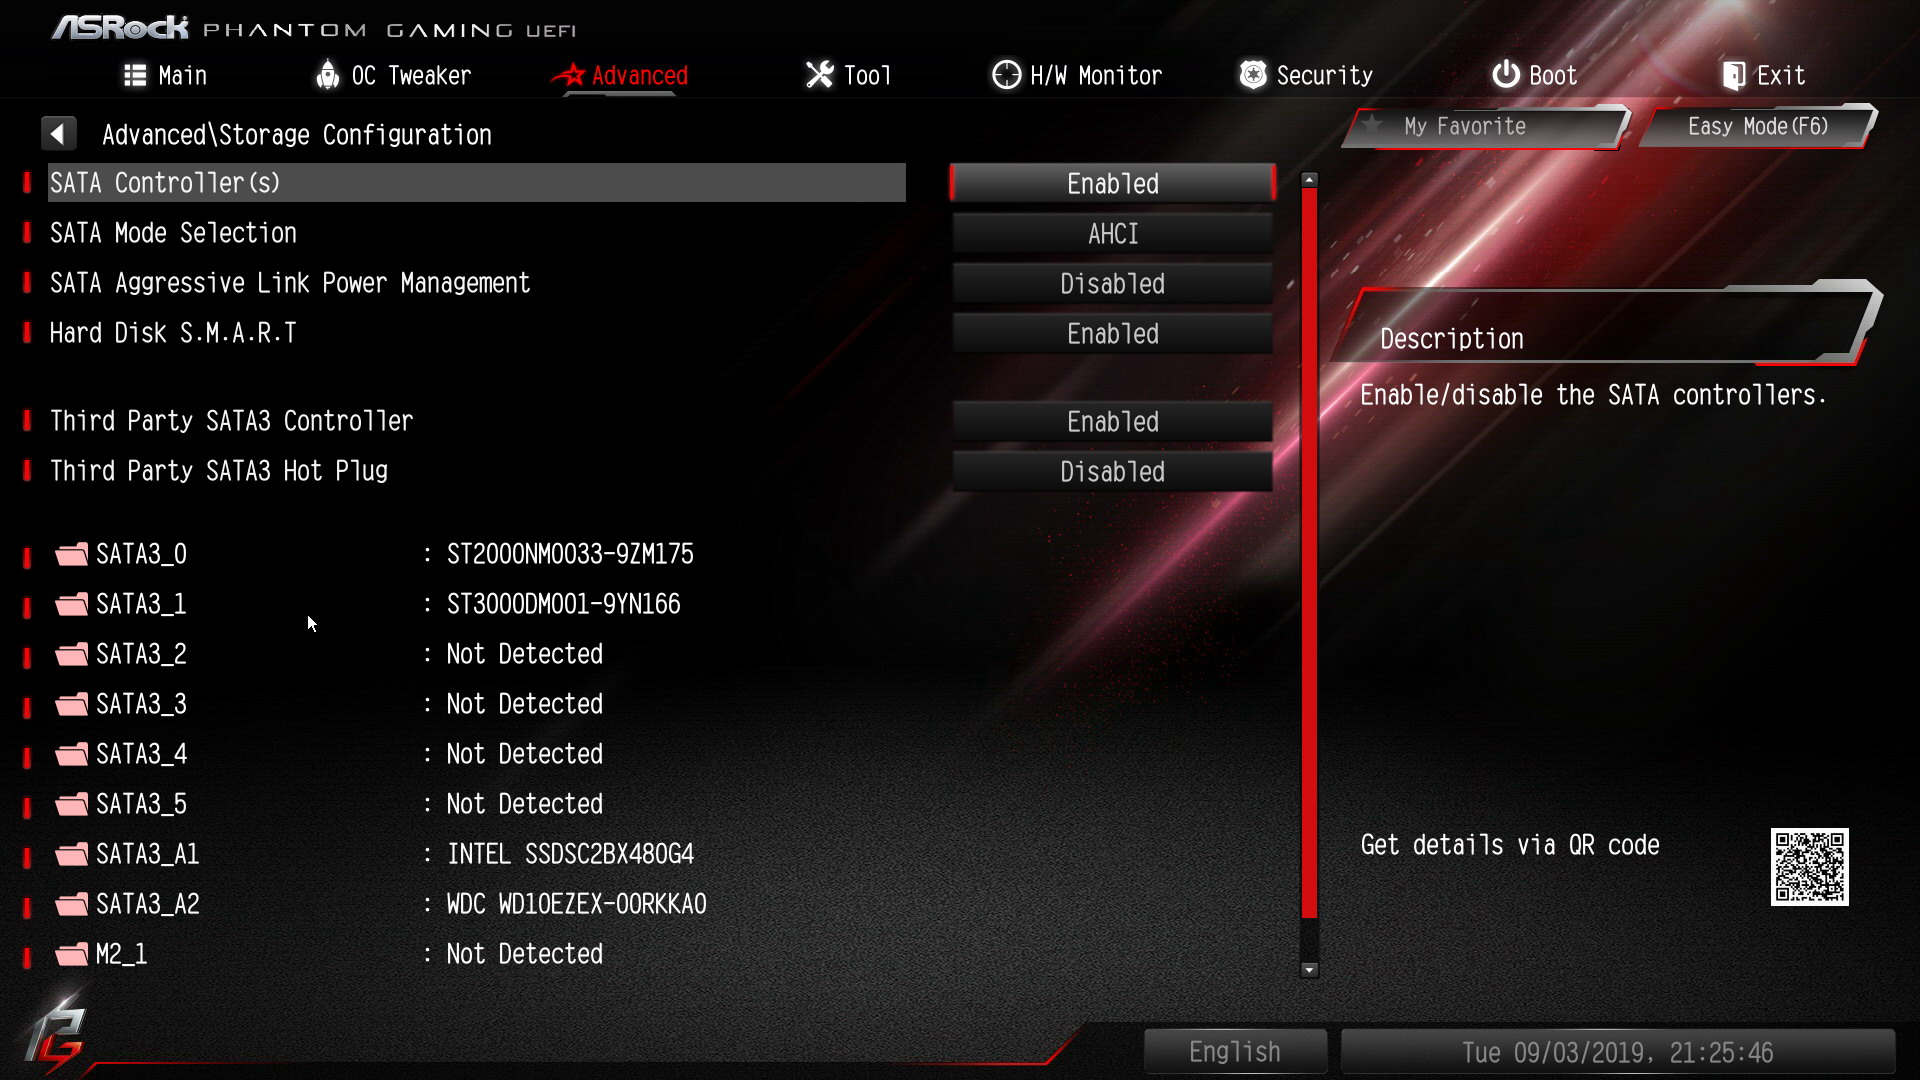
Task: Click the Easy Mode(F6) button
Action: (1757, 126)
